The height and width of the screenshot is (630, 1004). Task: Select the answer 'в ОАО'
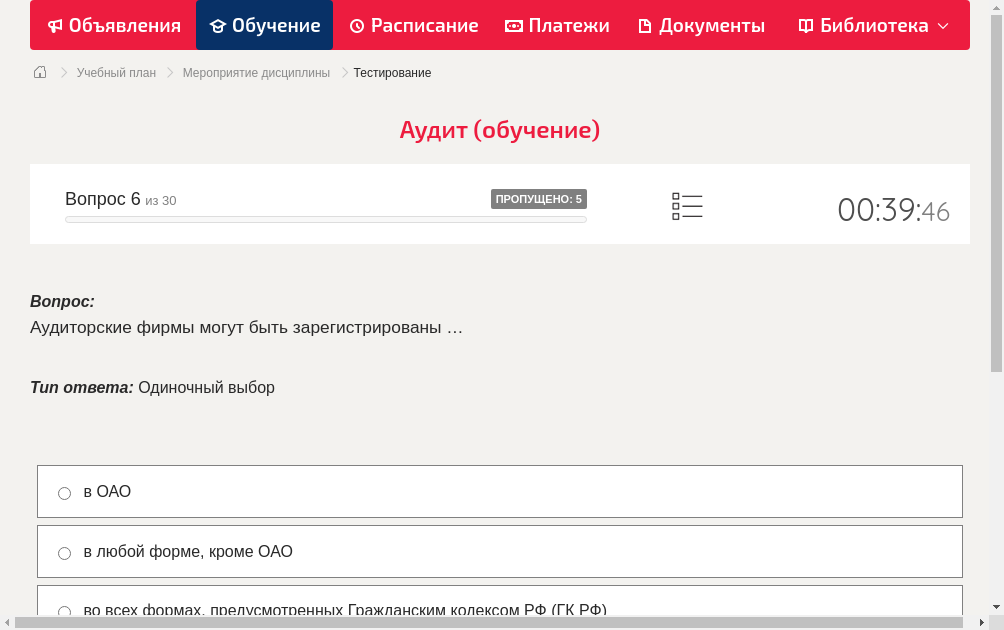(64, 492)
